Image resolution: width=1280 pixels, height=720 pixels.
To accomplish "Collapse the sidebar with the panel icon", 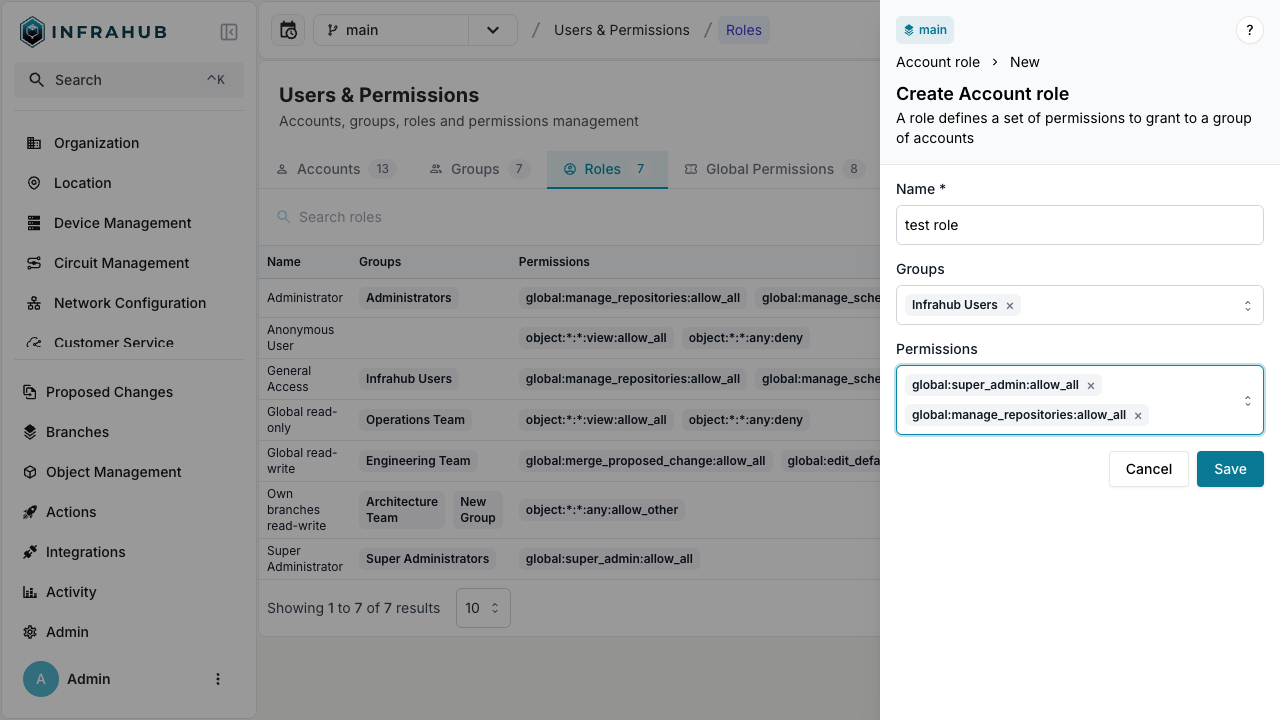I will pyautogui.click(x=229, y=32).
